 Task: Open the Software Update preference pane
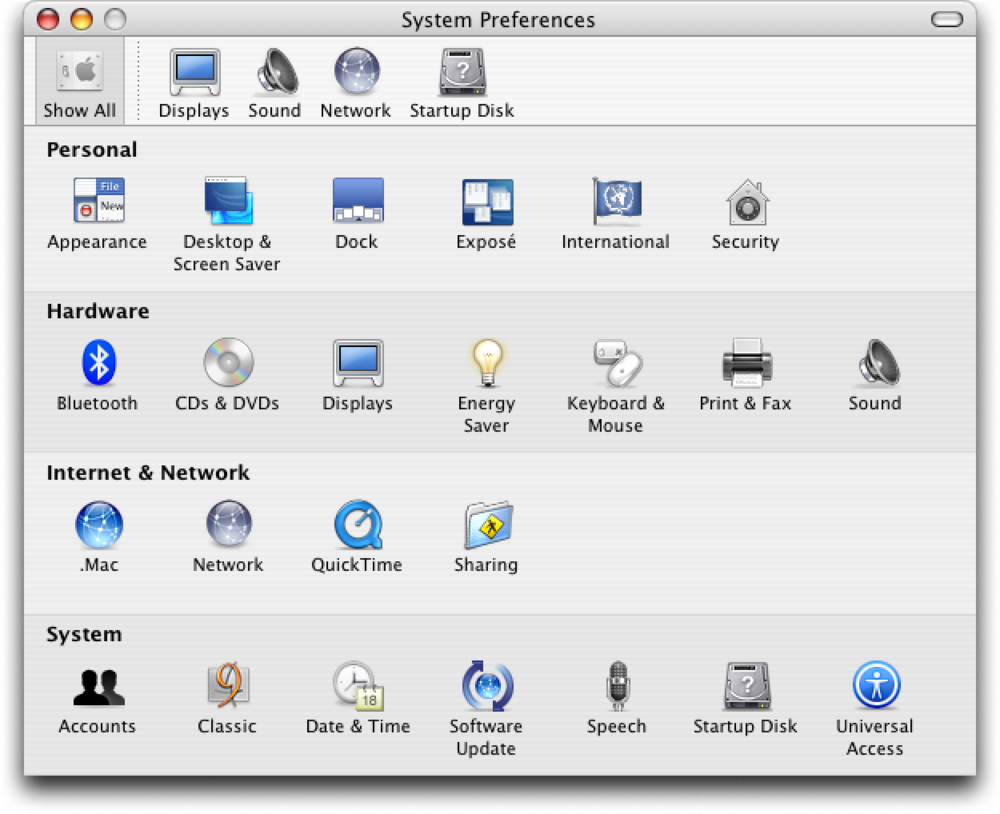coord(487,709)
